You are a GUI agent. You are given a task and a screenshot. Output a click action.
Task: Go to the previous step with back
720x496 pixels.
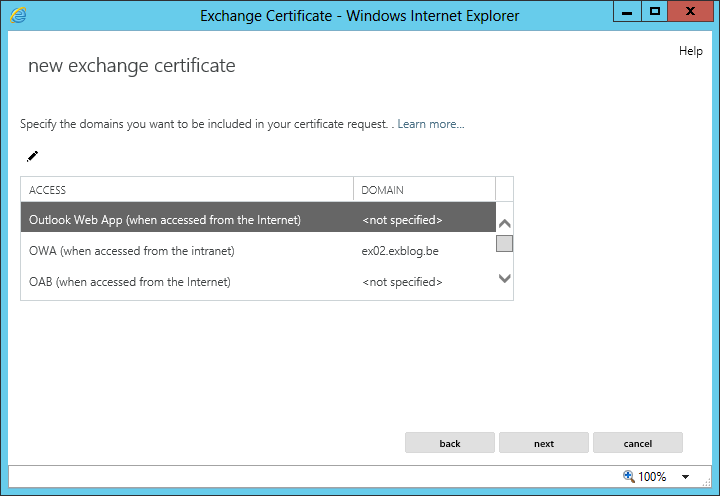pyautogui.click(x=450, y=443)
